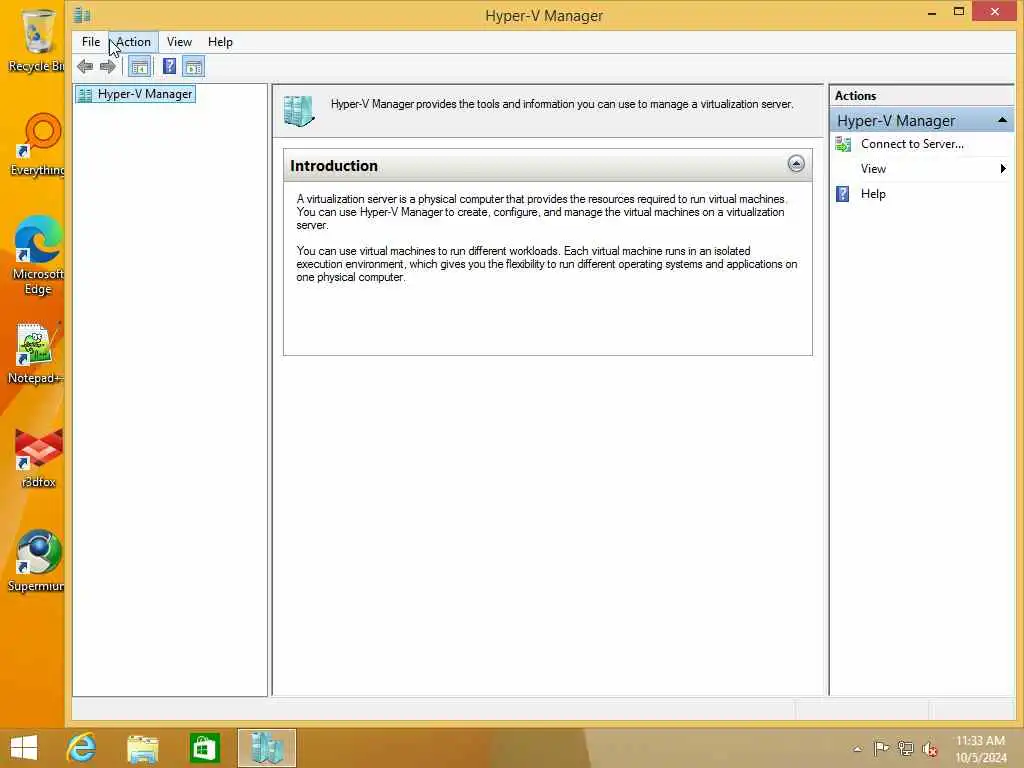The image size is (1024, 768).
Task: Open the File menu
Action: tap(91, 42)
